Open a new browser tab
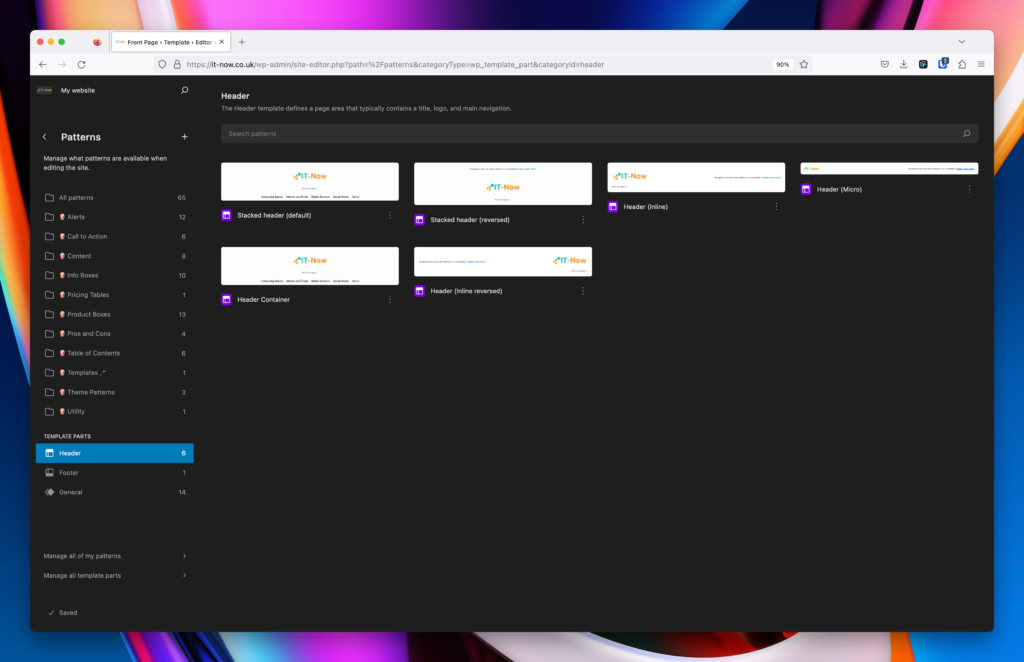 [242, 42]
